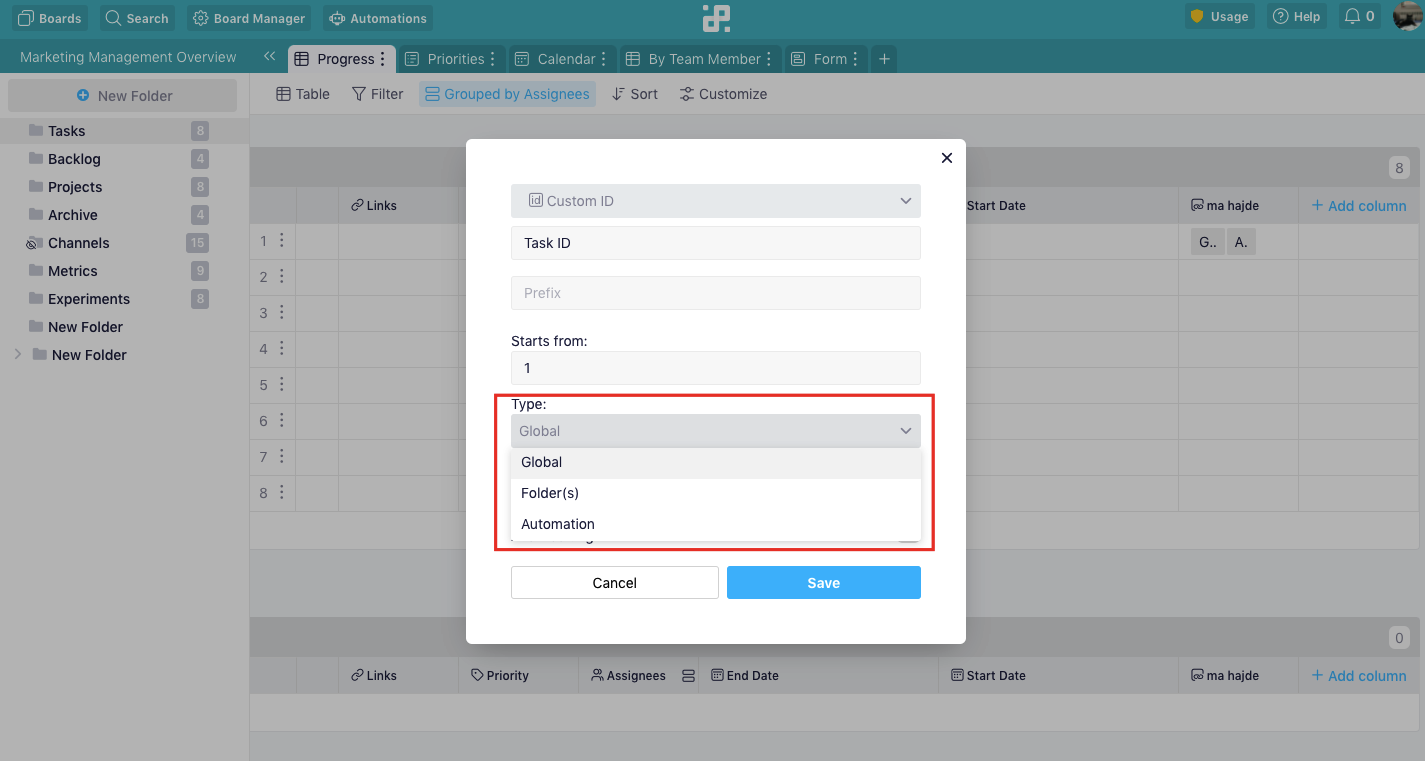Open the Sort options
Screen dimensions: 1425x761
pos(635,94)
